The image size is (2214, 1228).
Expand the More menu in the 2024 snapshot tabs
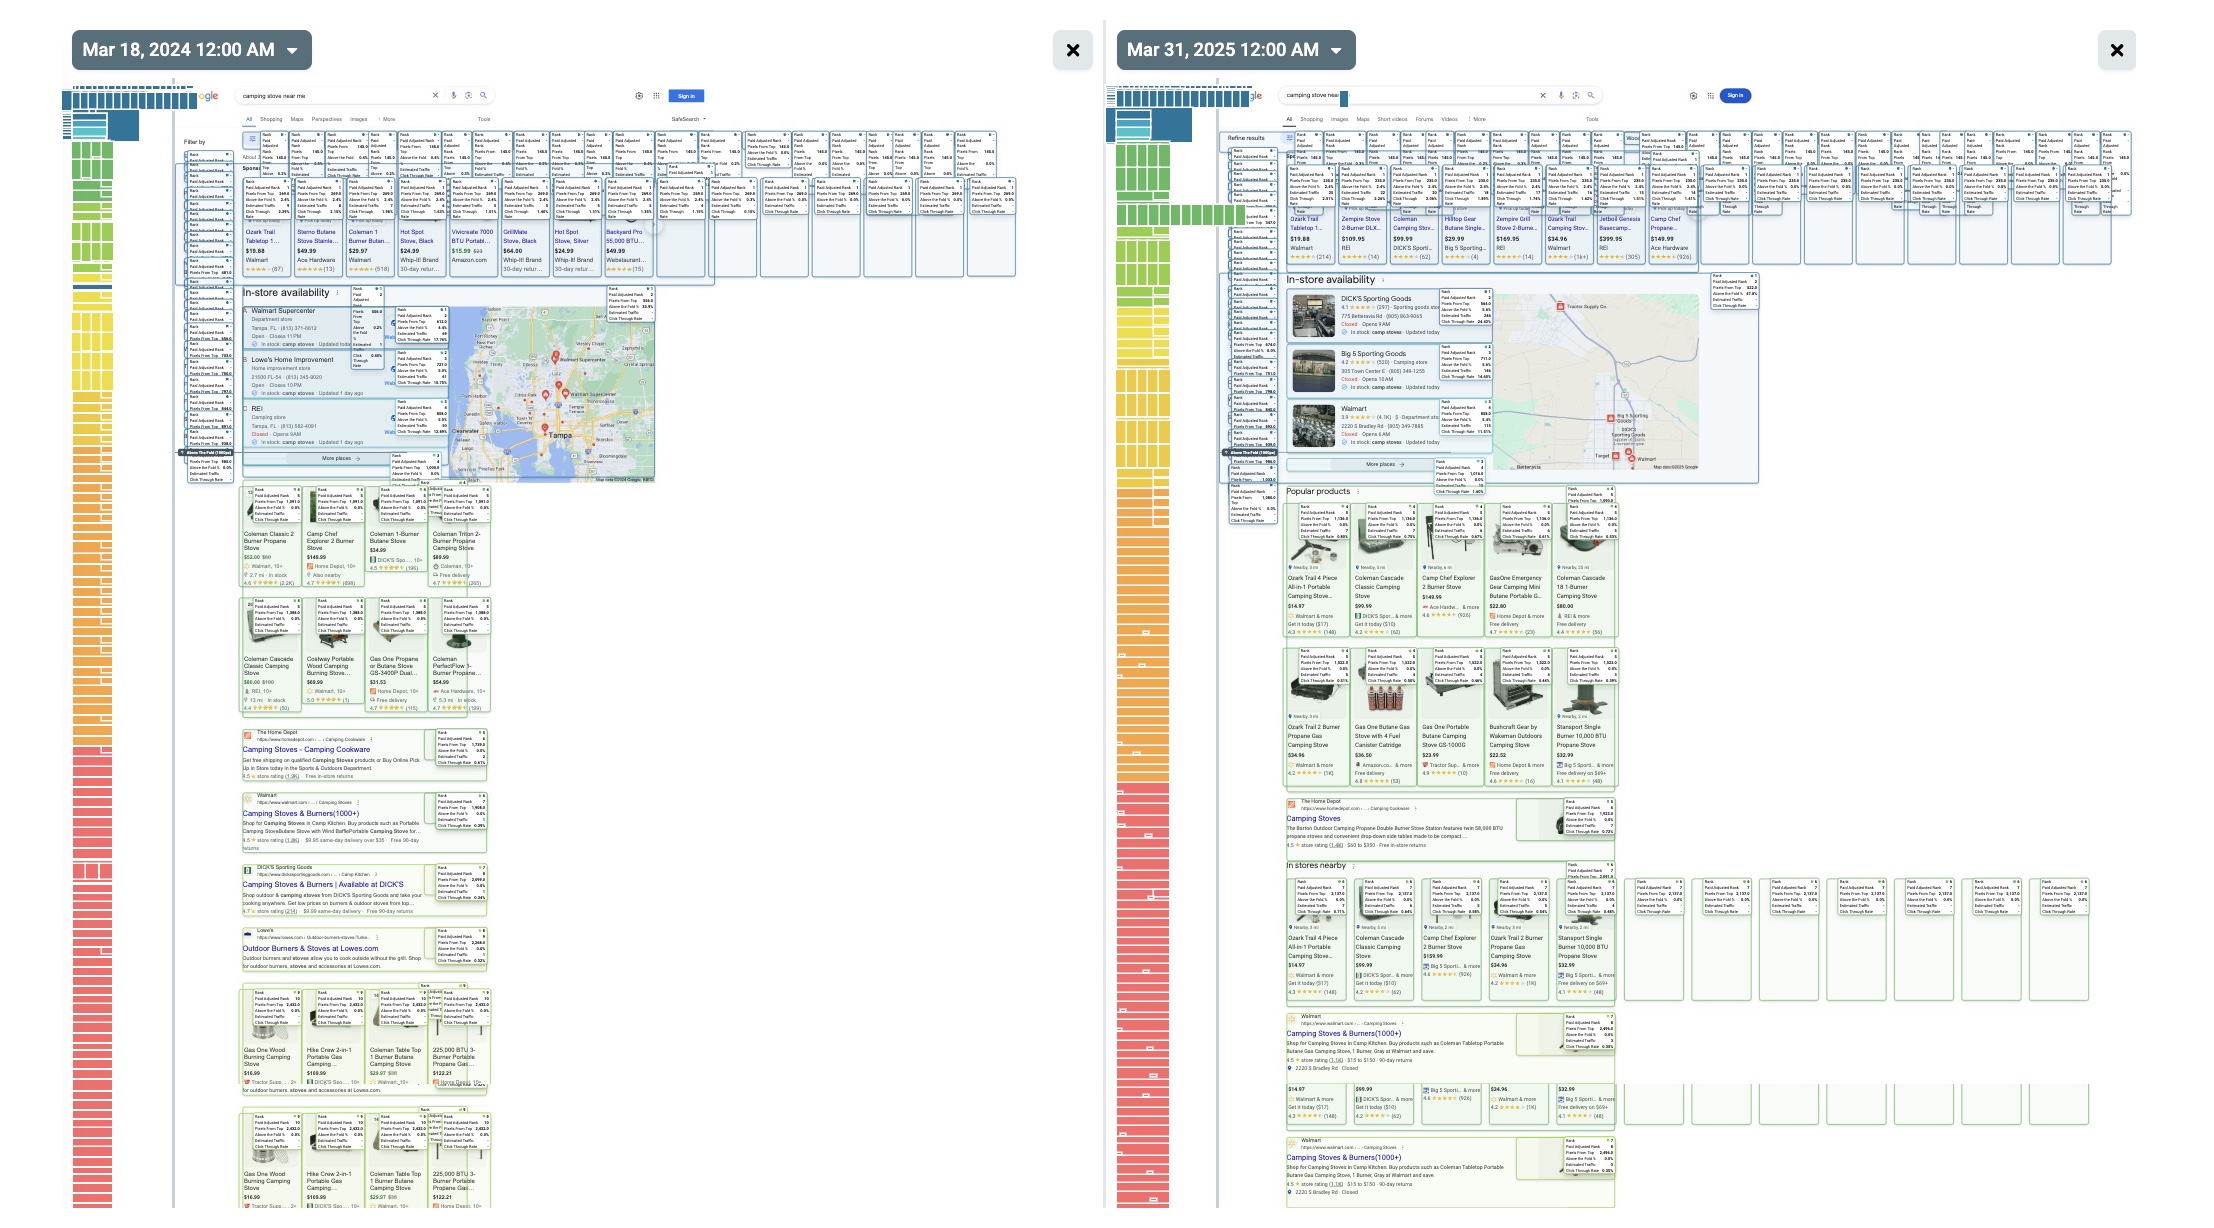[x=388, y=119]
